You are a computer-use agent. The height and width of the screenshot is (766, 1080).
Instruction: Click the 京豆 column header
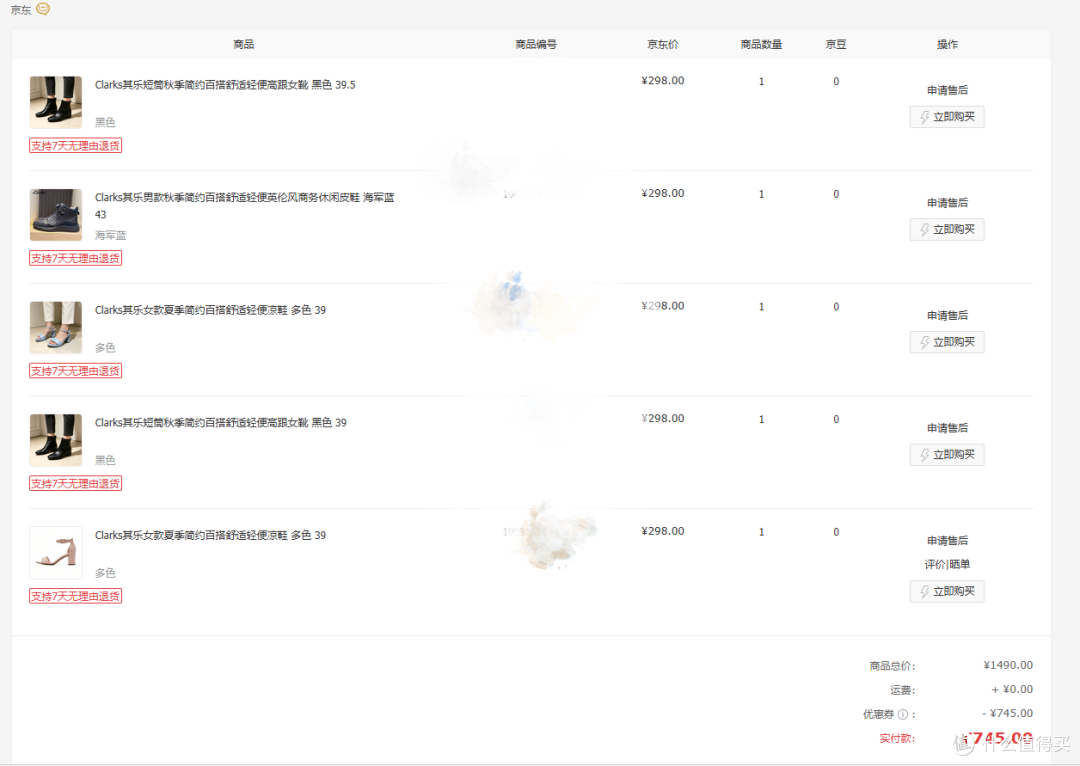836,44
